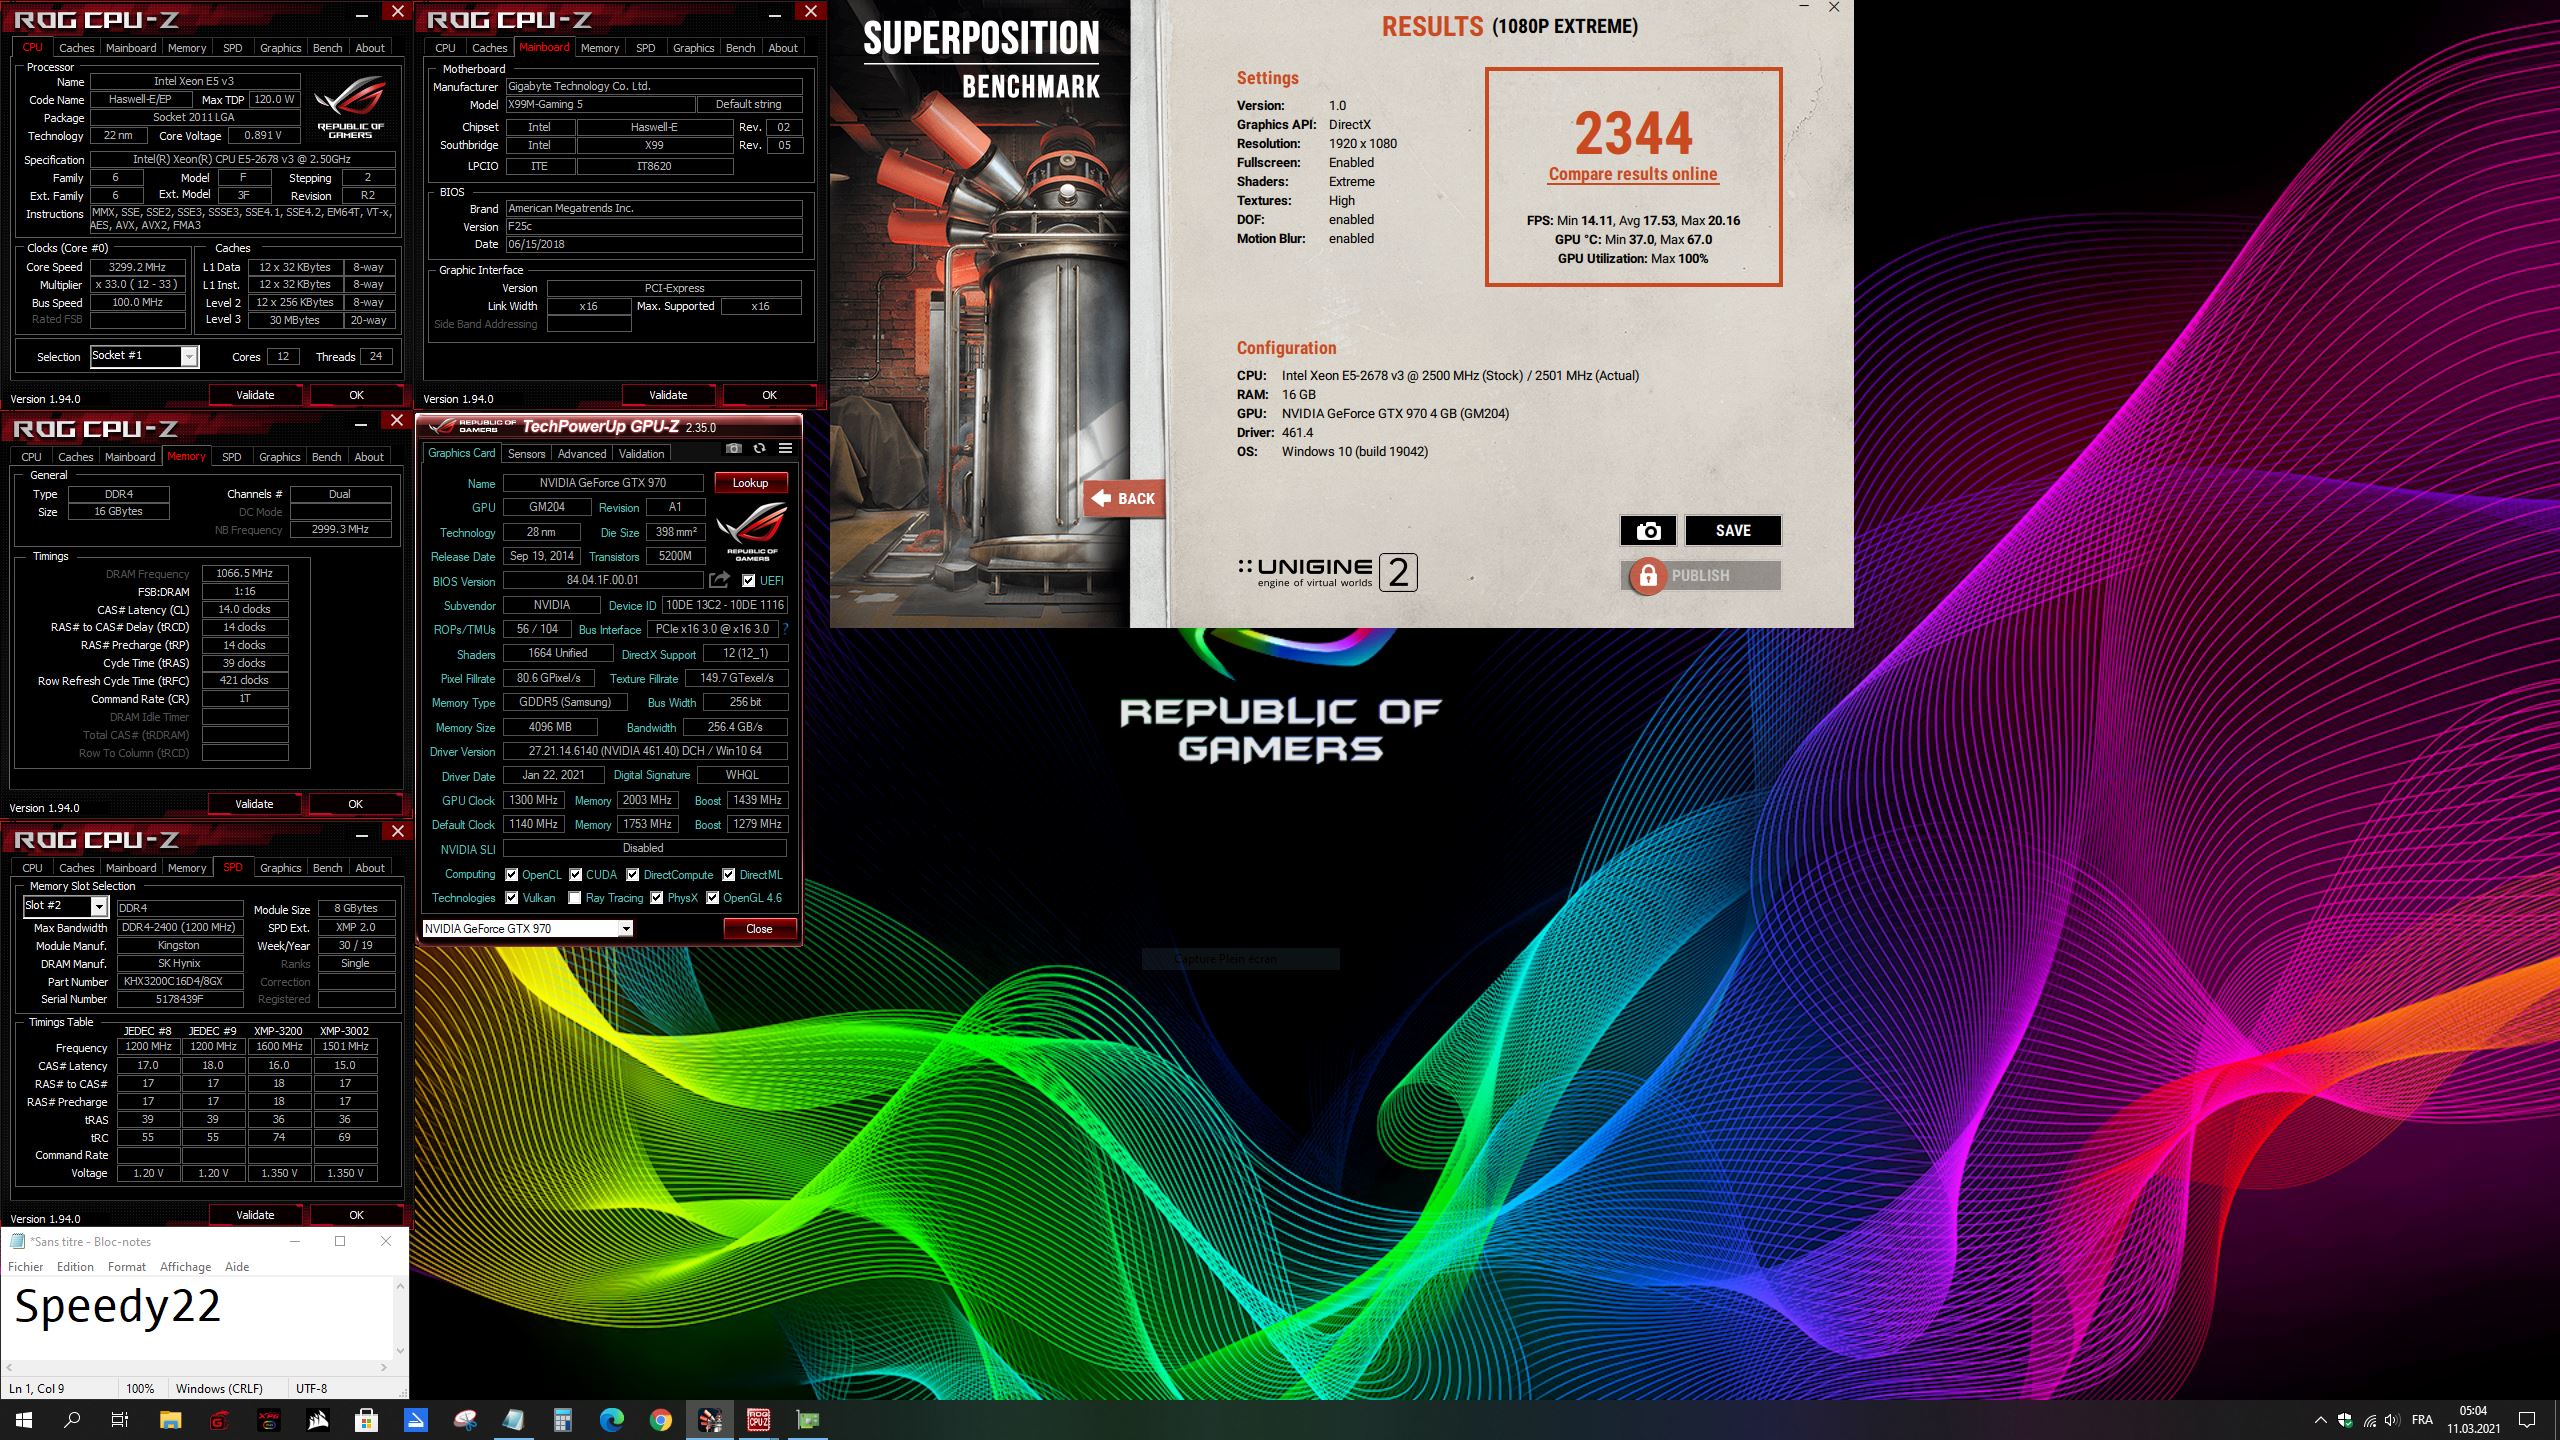Screen dimensions: 2560x1440
Task: Open Calculator from taskbar
Action: coord(562,1420)
